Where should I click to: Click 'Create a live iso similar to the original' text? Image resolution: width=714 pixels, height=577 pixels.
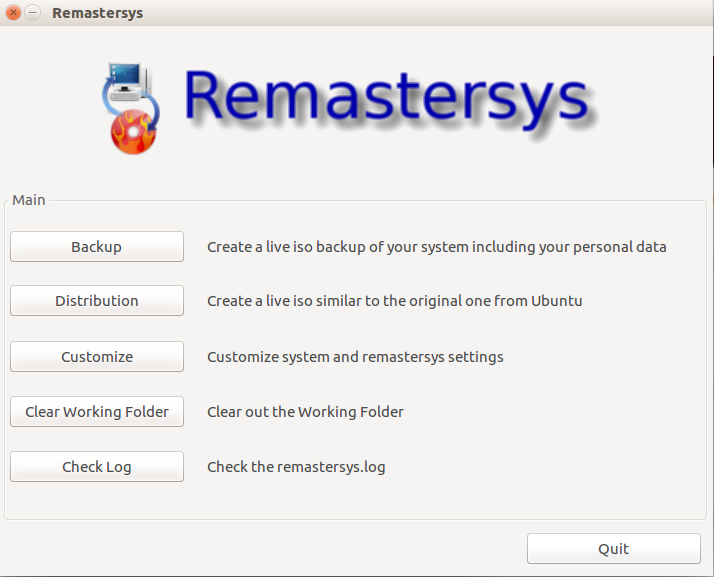(x=395, y=301)
